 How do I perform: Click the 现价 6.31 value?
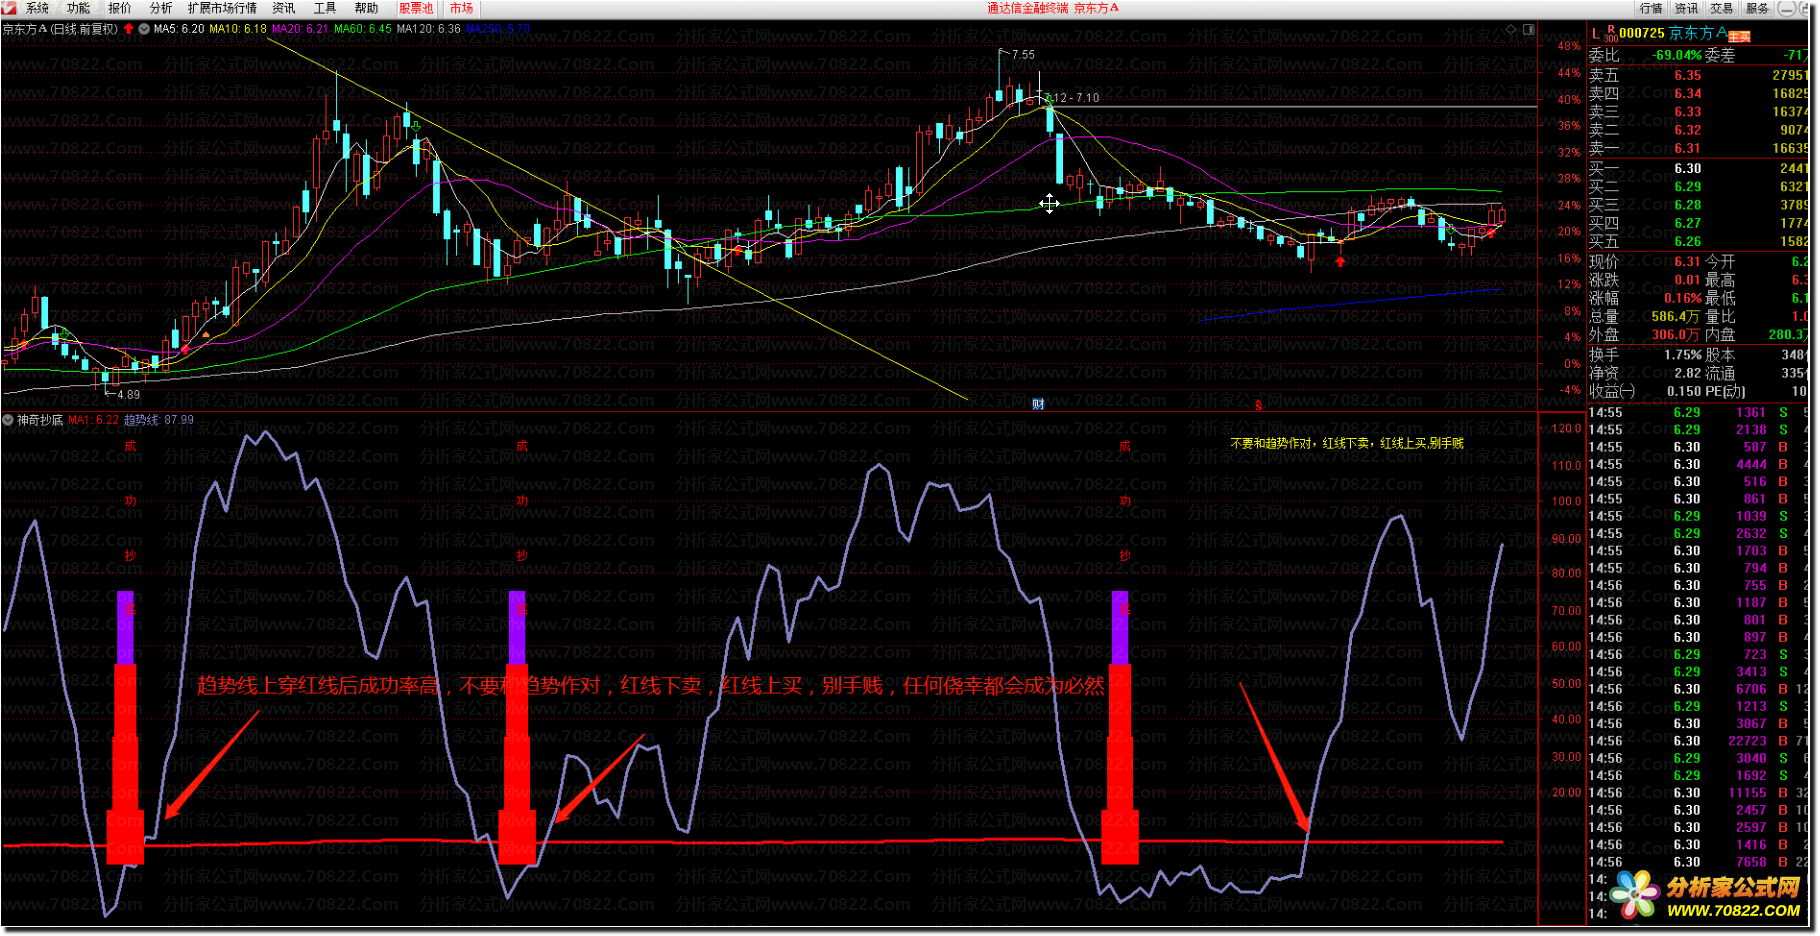pos(1688,261)
